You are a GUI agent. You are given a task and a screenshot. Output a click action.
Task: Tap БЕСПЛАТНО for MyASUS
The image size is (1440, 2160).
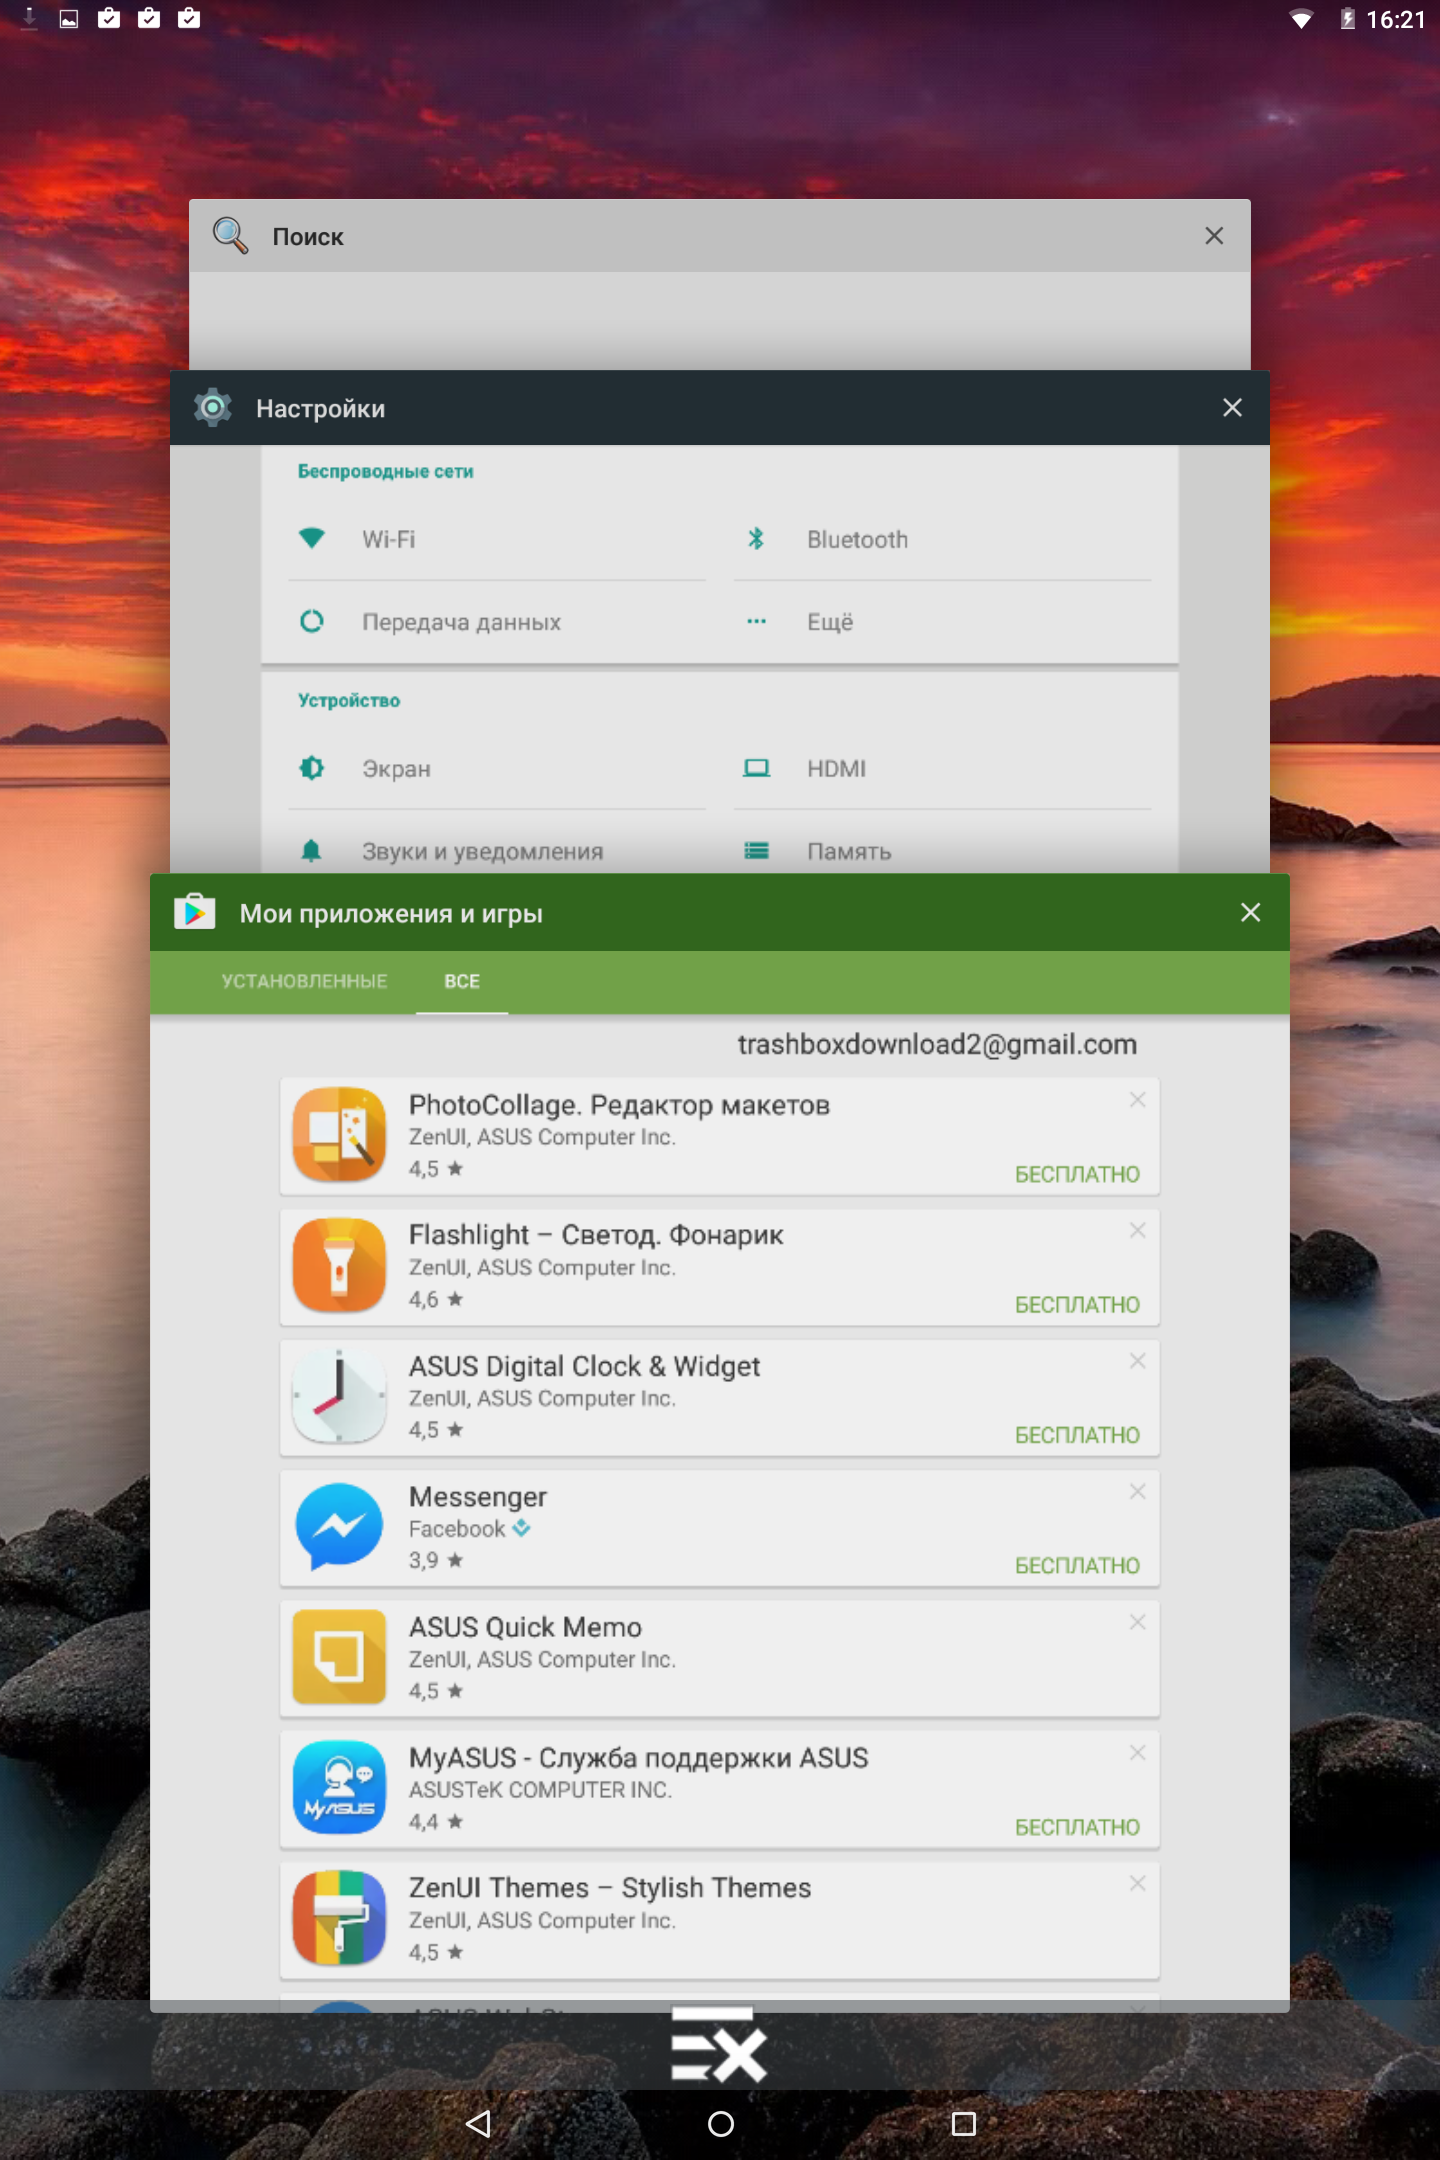pos(1077,1827)
